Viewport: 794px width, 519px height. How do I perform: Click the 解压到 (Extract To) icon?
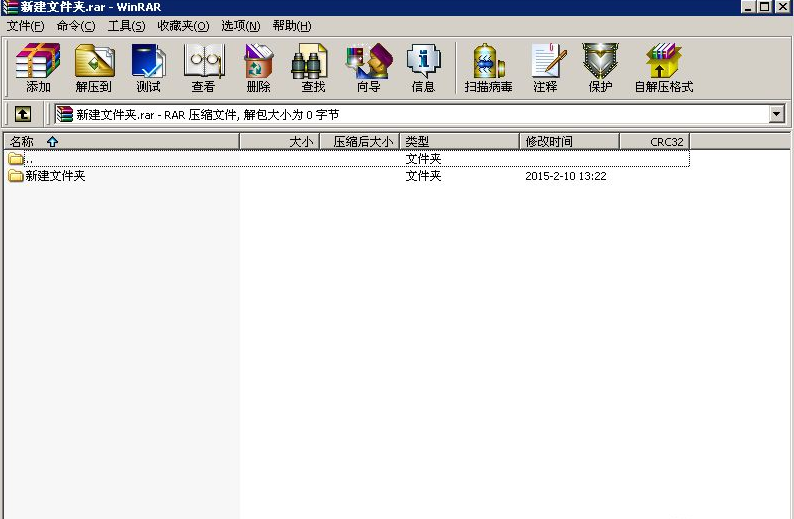tap(94, 67)
